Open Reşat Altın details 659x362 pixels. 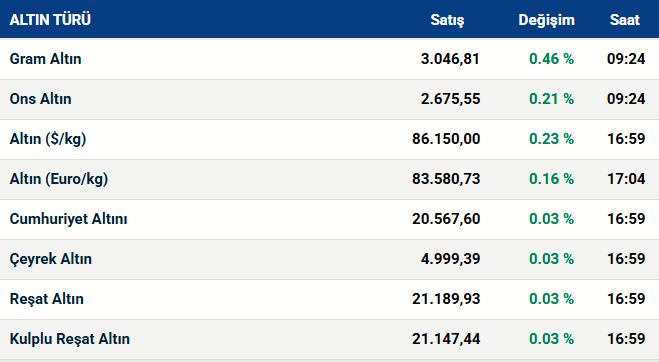(x=47, y=299)
